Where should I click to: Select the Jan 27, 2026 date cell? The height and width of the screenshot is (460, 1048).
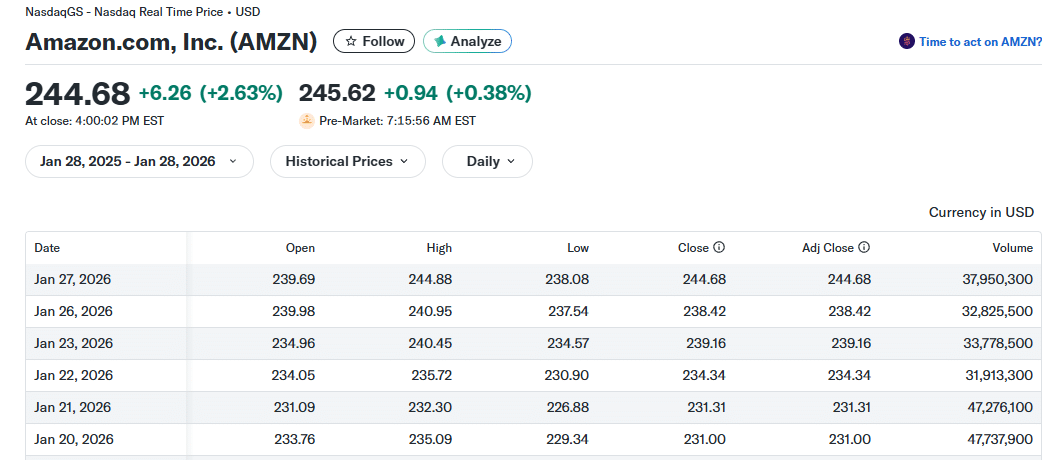[73, 279]
